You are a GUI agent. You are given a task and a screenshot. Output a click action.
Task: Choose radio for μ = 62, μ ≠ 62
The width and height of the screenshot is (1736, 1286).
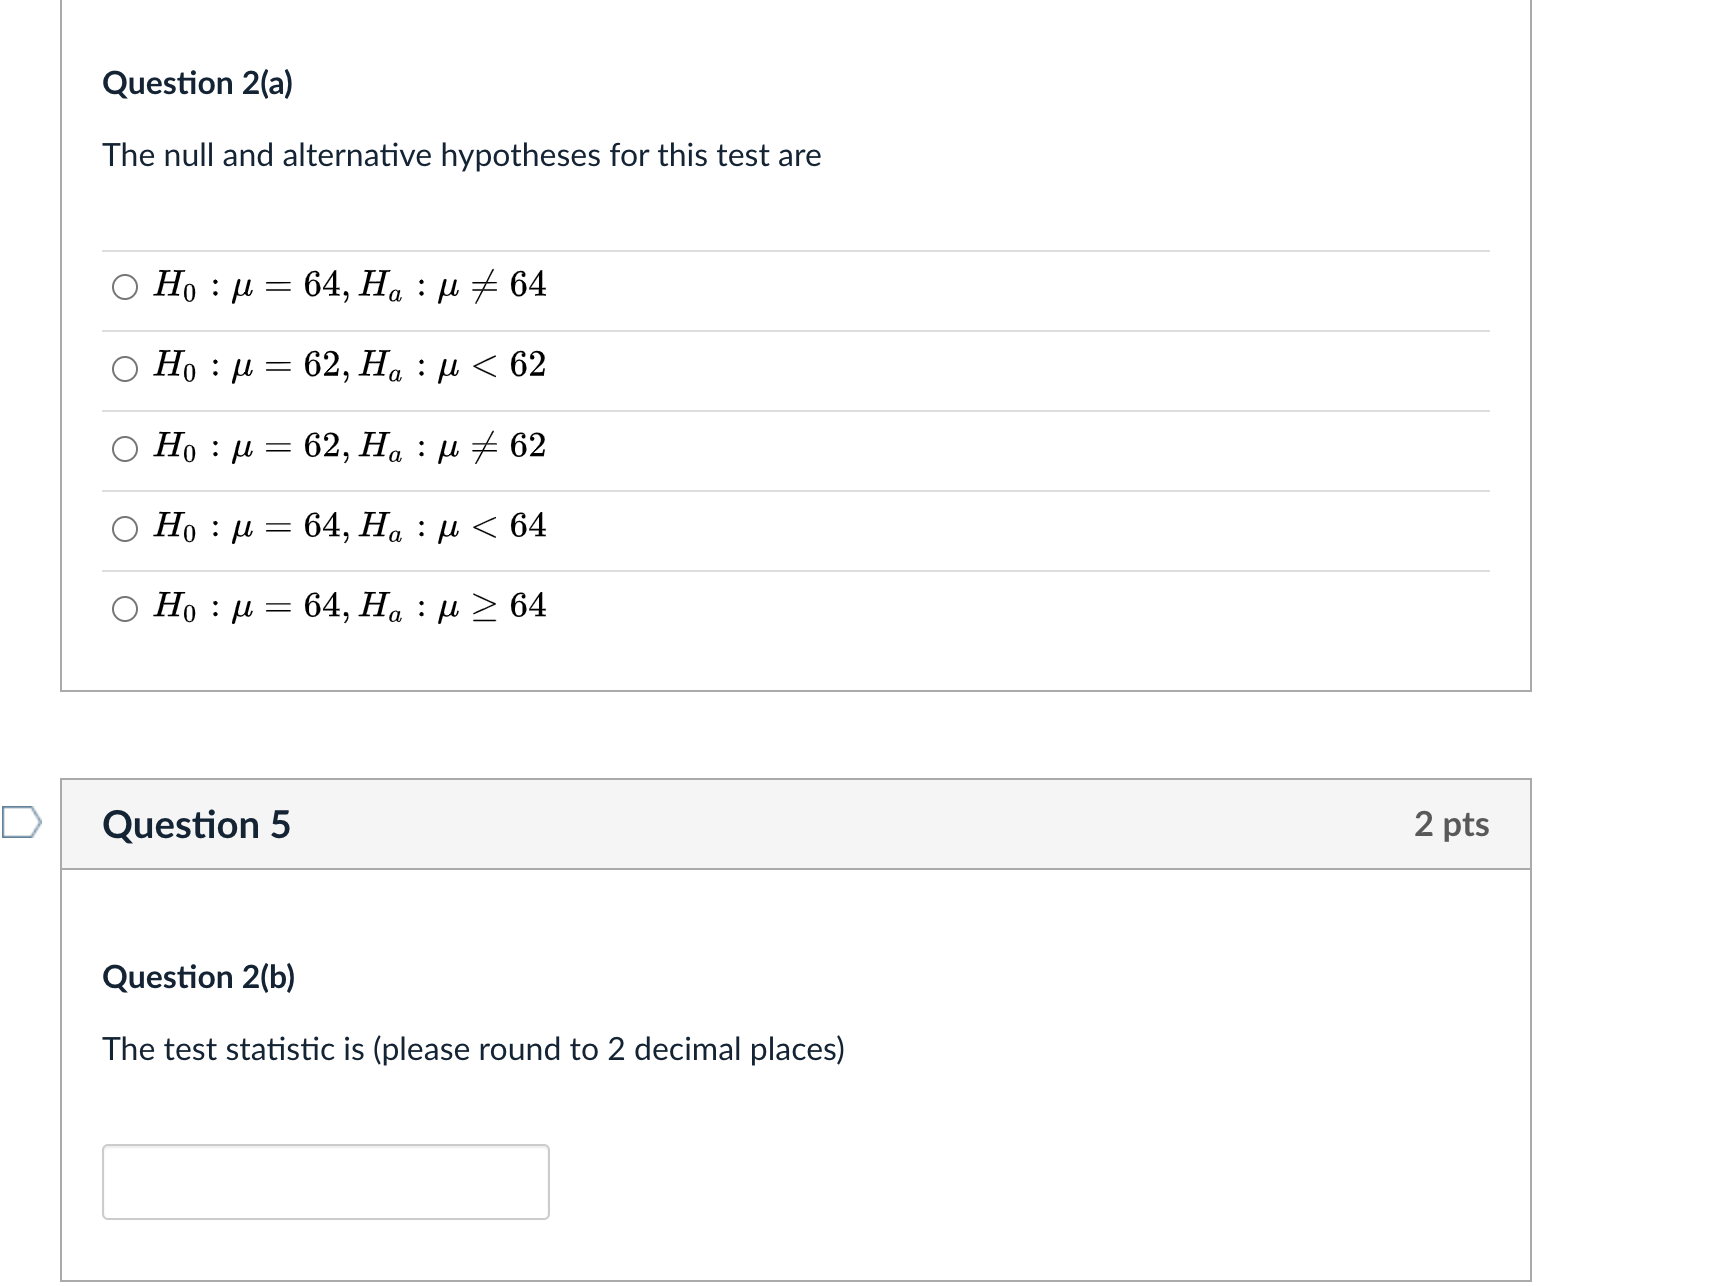click(x=125, y=448)
